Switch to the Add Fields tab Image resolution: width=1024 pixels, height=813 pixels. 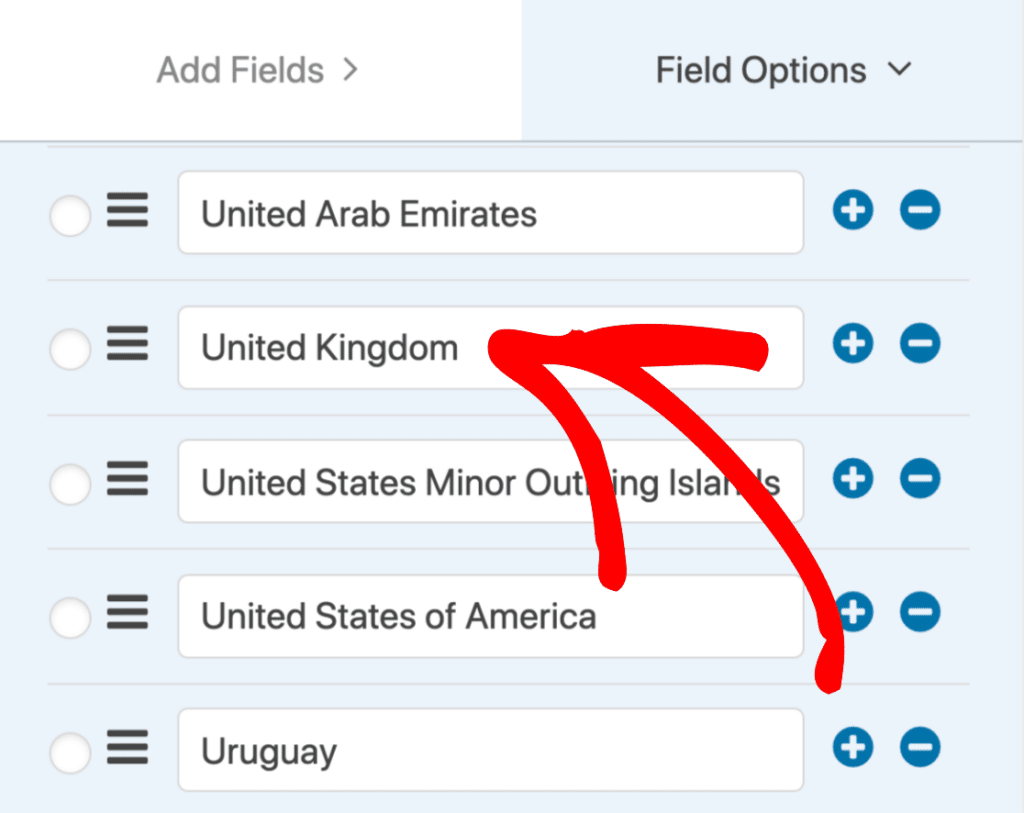tap(240, 70)
